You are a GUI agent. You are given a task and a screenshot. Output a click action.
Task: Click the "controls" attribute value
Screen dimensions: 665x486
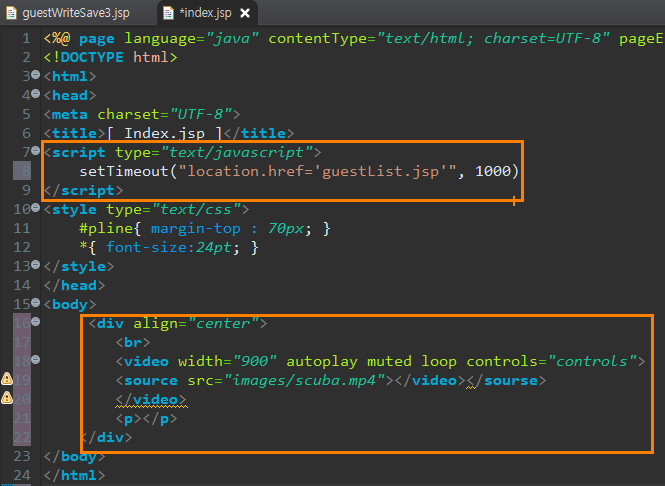(592, 361)
